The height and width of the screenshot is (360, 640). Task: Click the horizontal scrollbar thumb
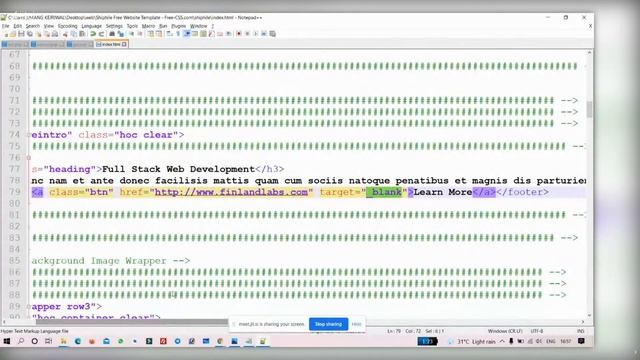pos(131,322)
